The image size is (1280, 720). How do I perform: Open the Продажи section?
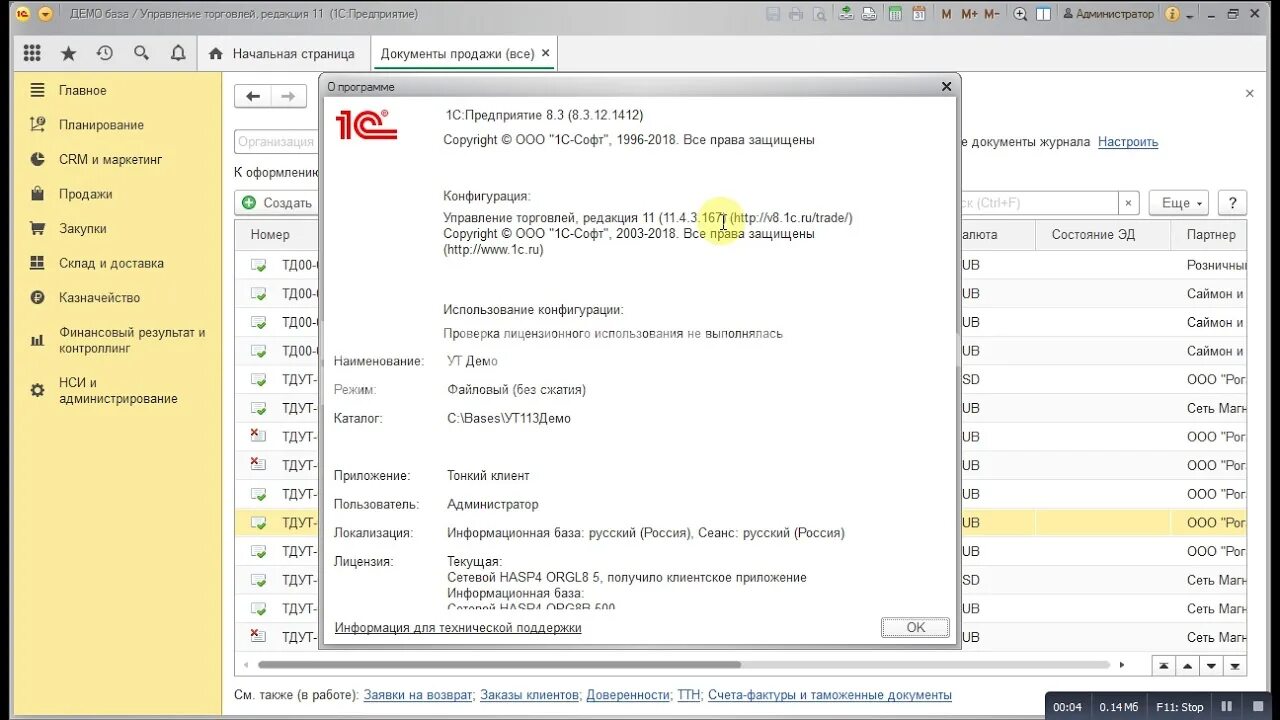click(85, 194)
